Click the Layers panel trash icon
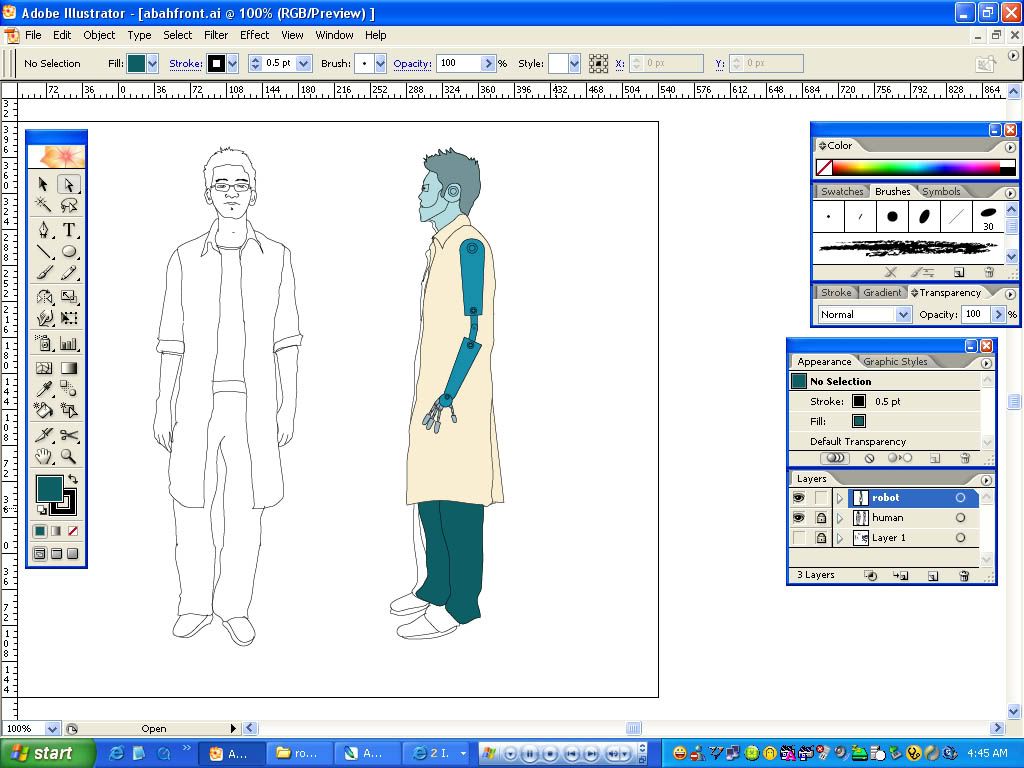This screenshot has height=768, width=1024. coord(964,575)
